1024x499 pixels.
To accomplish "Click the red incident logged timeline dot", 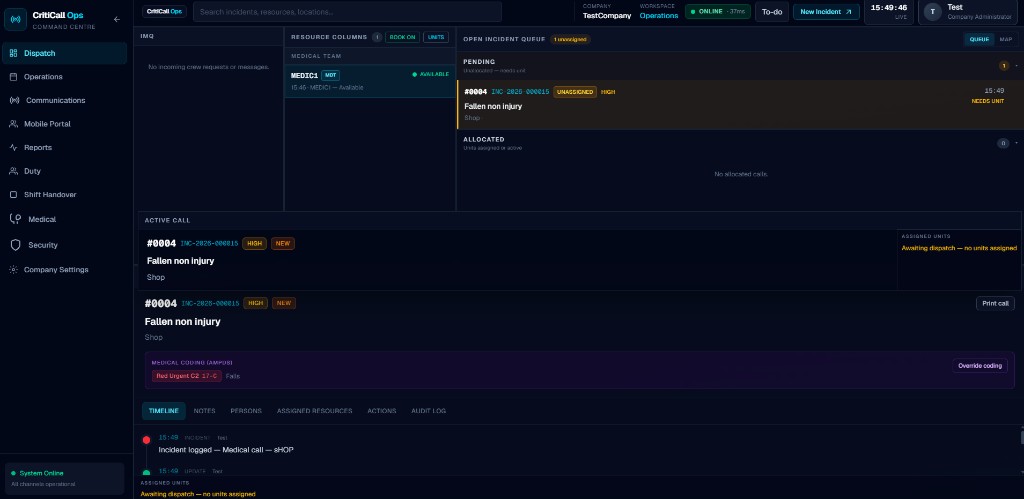I will coord(146,440).
